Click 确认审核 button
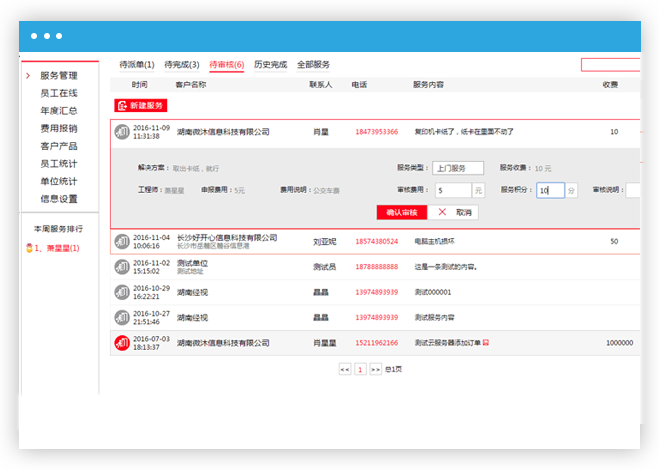 point(402,212)
